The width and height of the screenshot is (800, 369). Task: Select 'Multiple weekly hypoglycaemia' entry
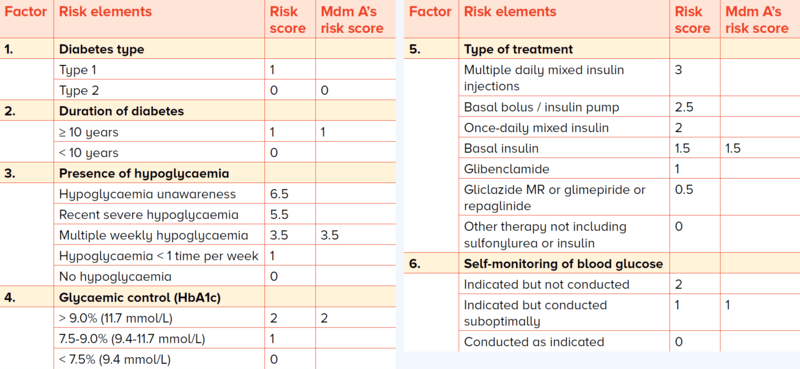(x=154, y=236)
